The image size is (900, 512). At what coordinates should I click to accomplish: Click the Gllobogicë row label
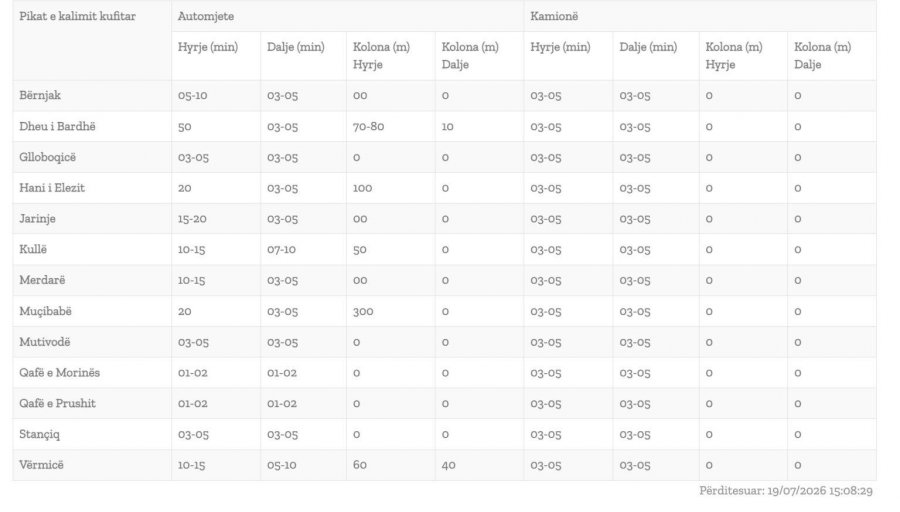(x=47, y=157)
